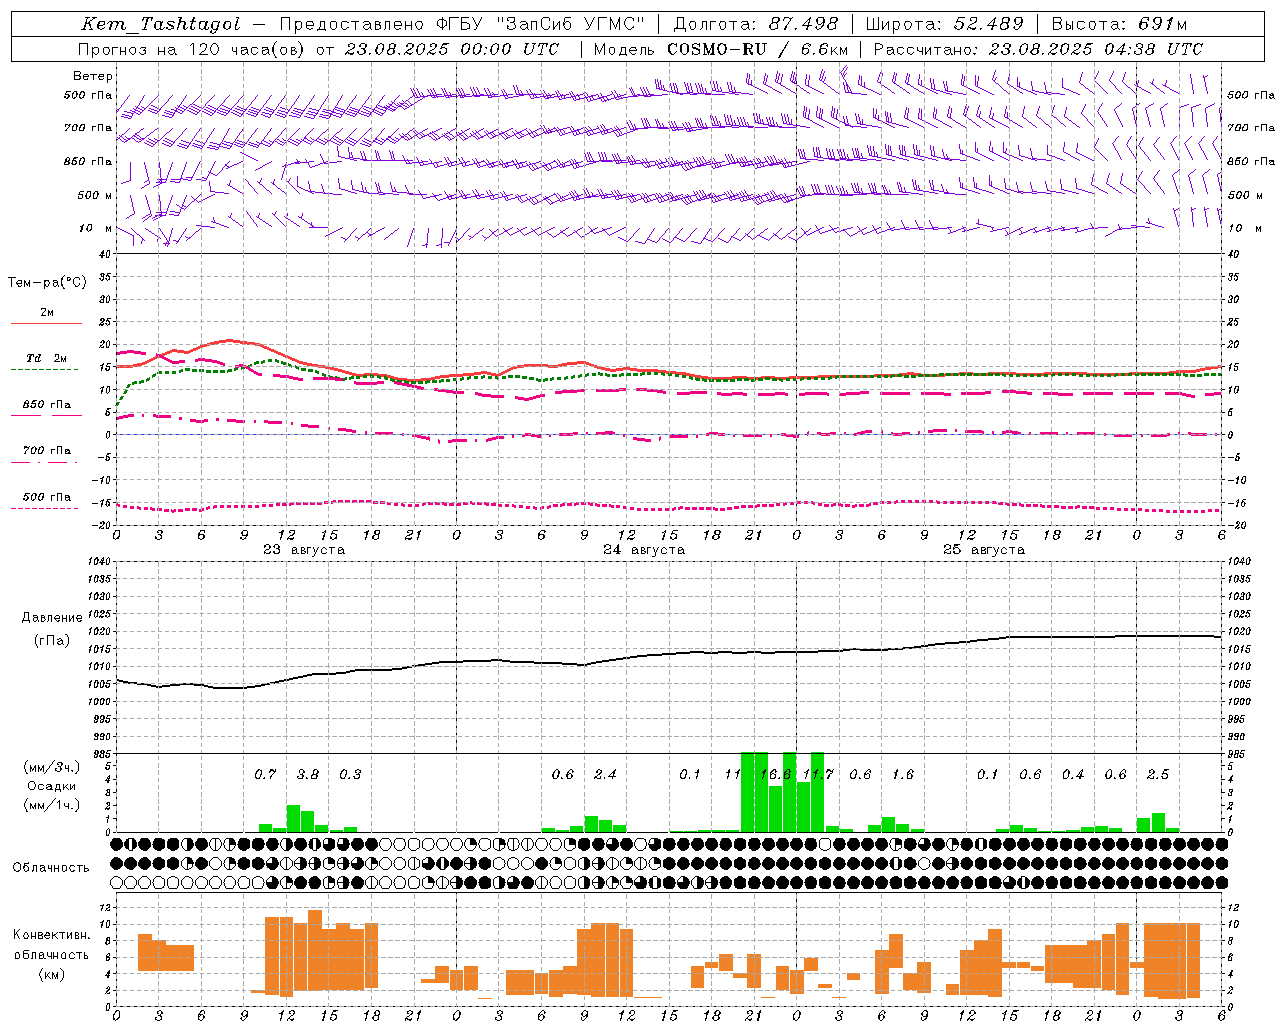Select the Давление panel label
This screenshot has width=1280, height=1024.
tap(50, 618)
